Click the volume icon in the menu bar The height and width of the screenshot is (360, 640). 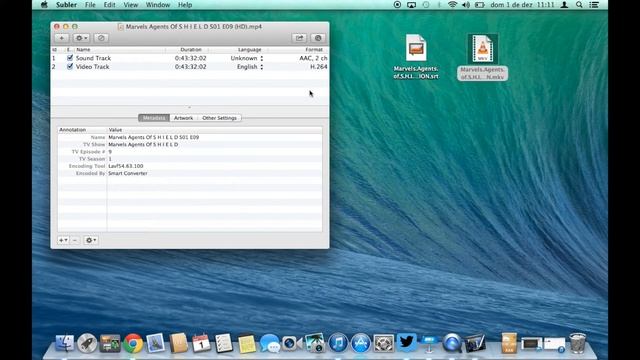(x=465, y=5)
